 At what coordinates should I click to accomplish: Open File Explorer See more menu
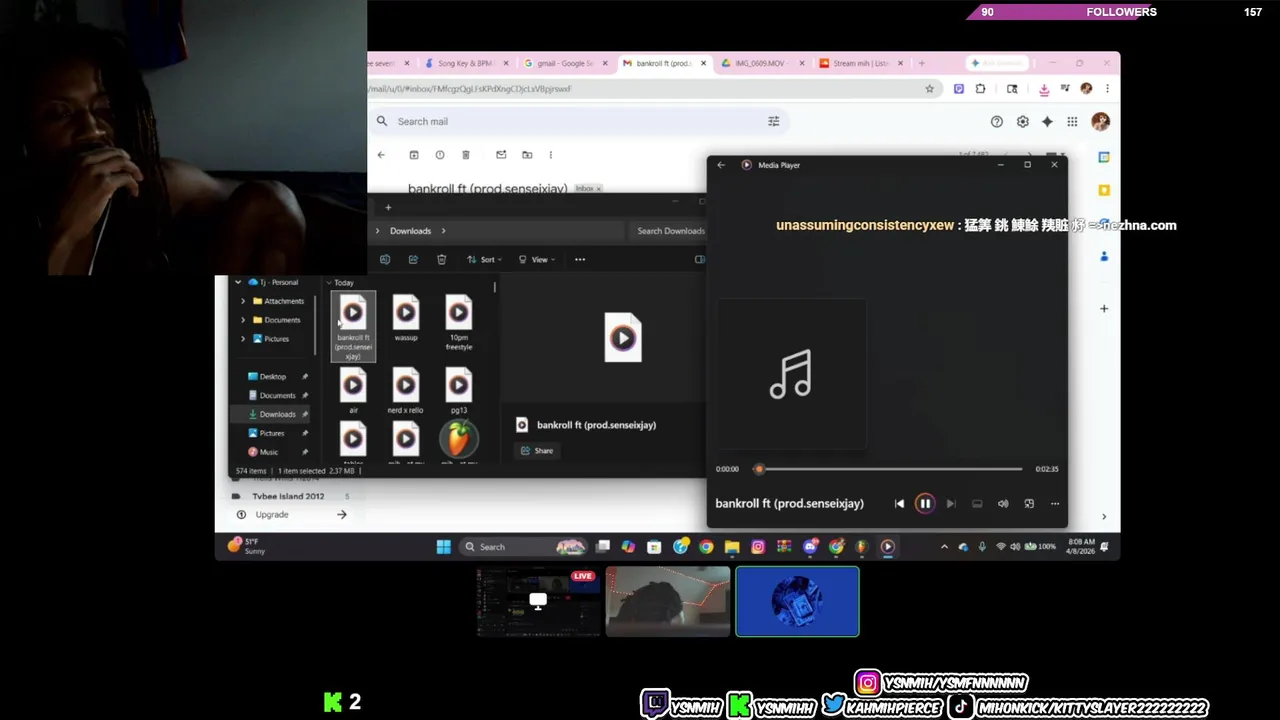point(580,260)
